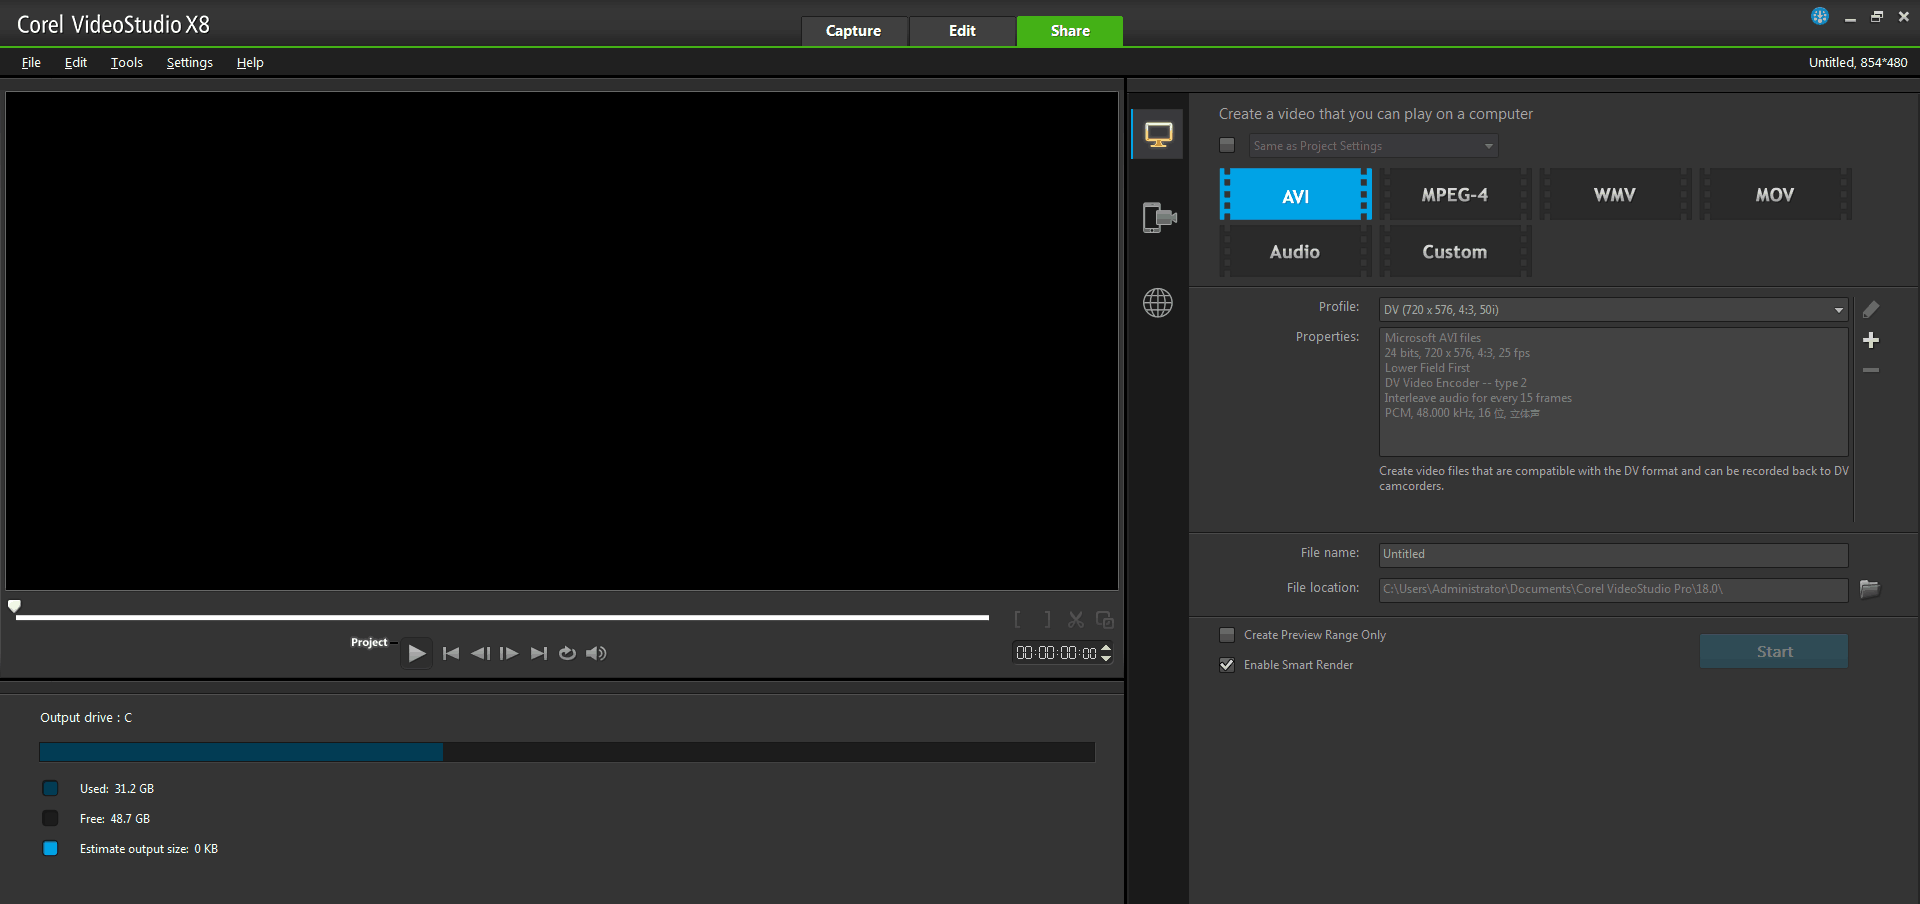Screen dimensions: 1920x904
Task: Switch to the Edit step tab
Action: pos(962,31)
